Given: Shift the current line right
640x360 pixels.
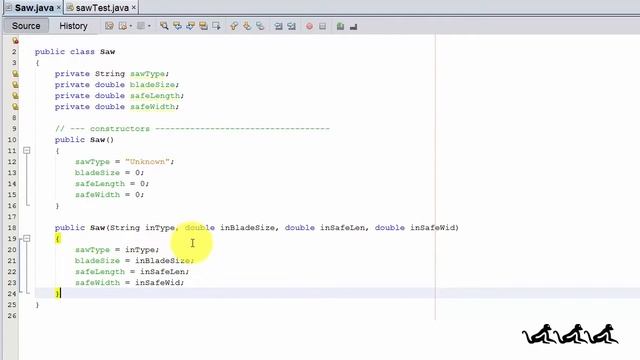Looking at the screenshot, I should 291,26.
